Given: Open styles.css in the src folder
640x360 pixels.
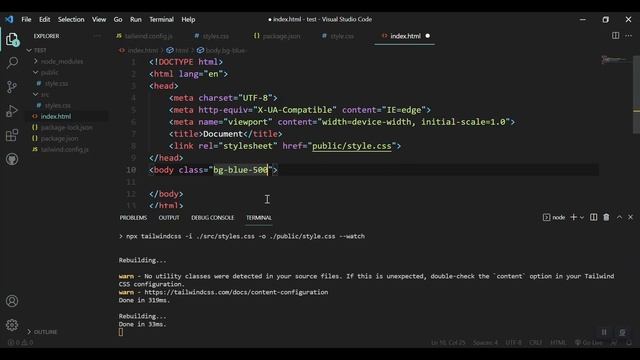Looking at the screenshot, I should pyautogui.click(x=58, y=105).
